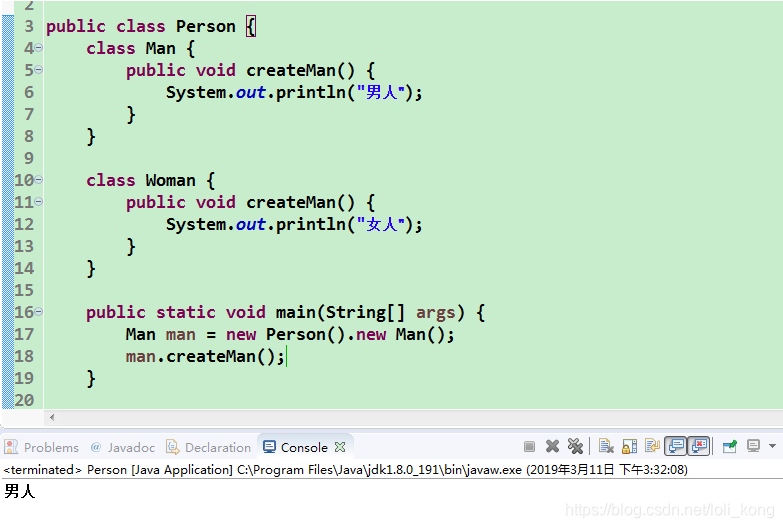
Task: Click the Javadoc @ icon
Action: tap(96, 447)
